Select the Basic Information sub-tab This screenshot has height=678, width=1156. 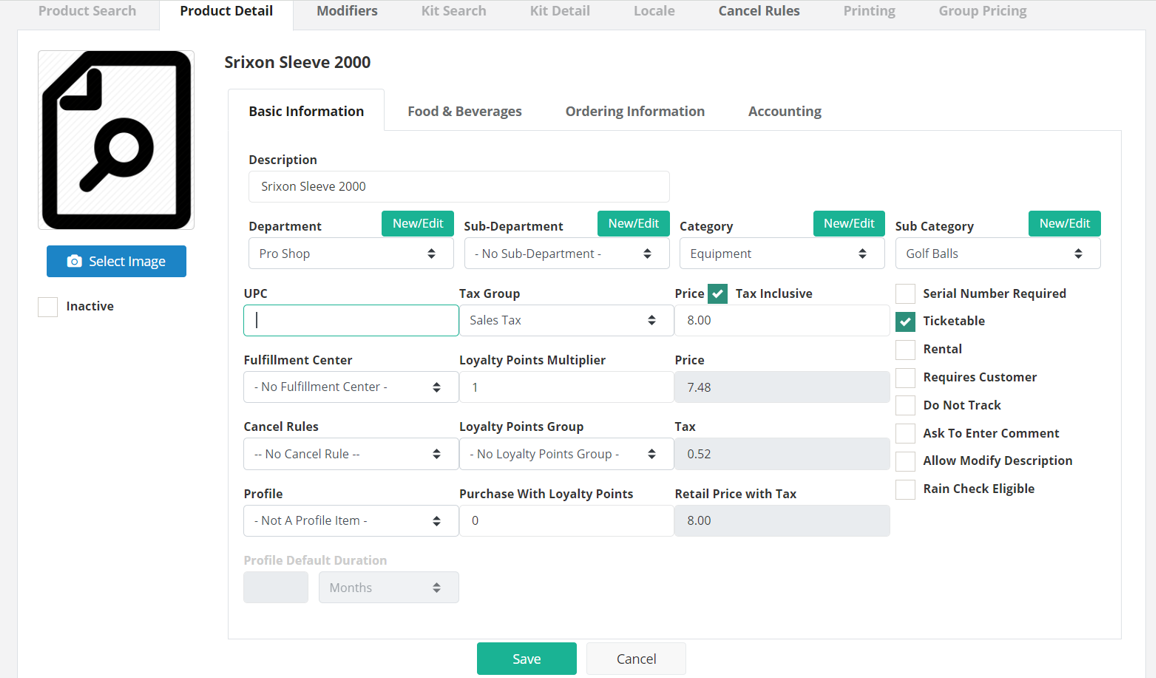click(x=306, y=111)
